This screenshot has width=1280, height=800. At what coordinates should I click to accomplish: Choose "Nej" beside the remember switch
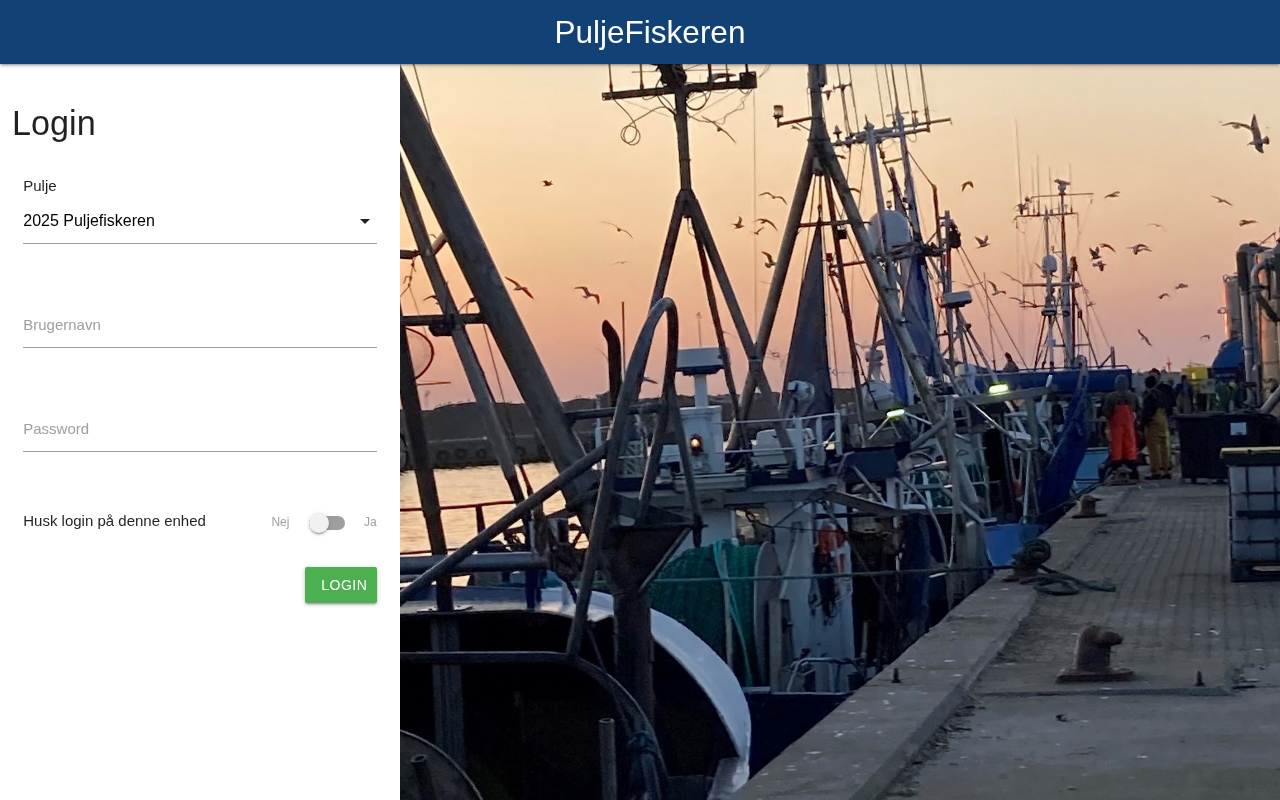pyautogui.click(x=280, y=522)
